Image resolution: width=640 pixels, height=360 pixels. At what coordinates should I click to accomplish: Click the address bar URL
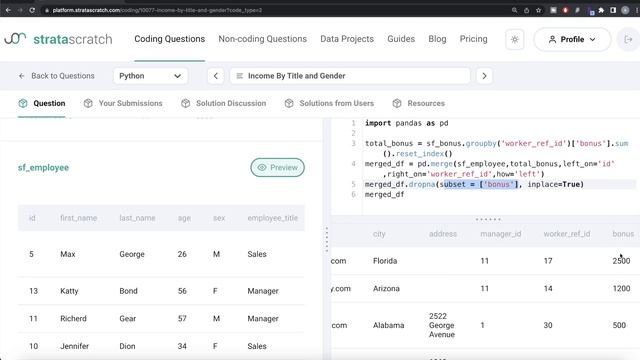coord(157,10)
